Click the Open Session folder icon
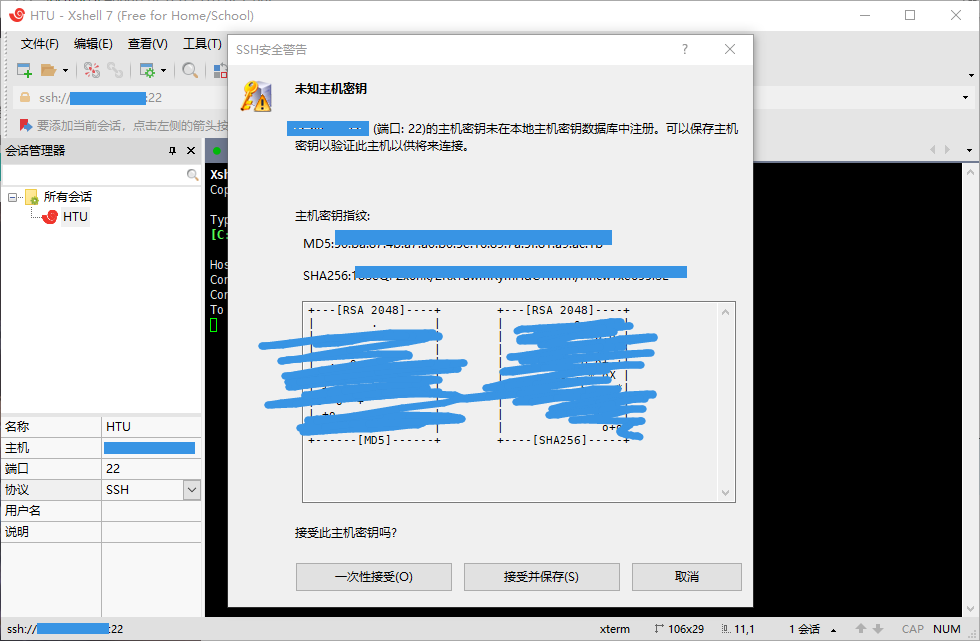The height and width of the screenshot is (641, 980). 48,70
